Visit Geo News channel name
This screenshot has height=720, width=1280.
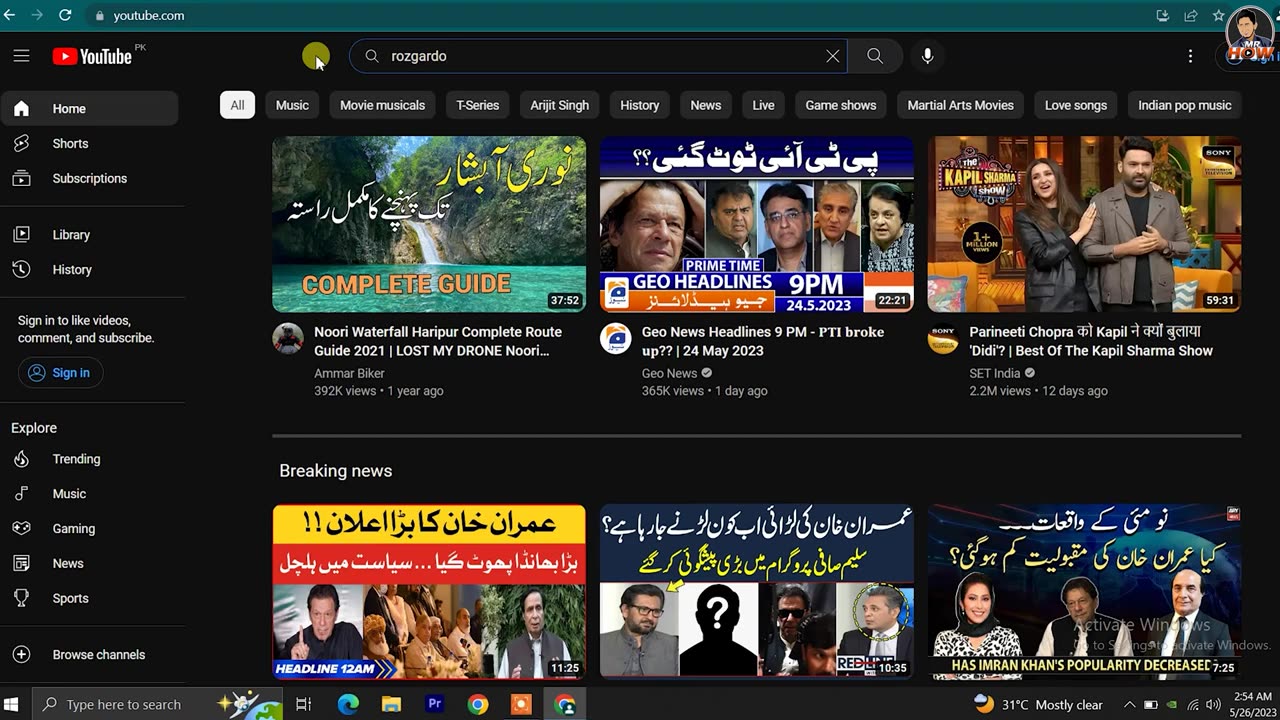(x=669, y=373)
